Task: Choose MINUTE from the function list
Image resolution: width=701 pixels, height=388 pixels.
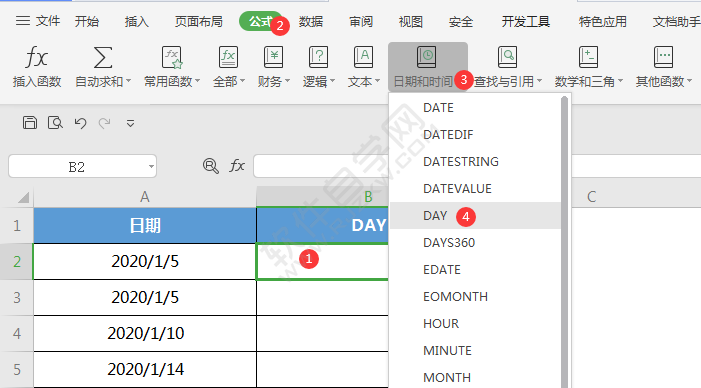Action: [475, 350]
